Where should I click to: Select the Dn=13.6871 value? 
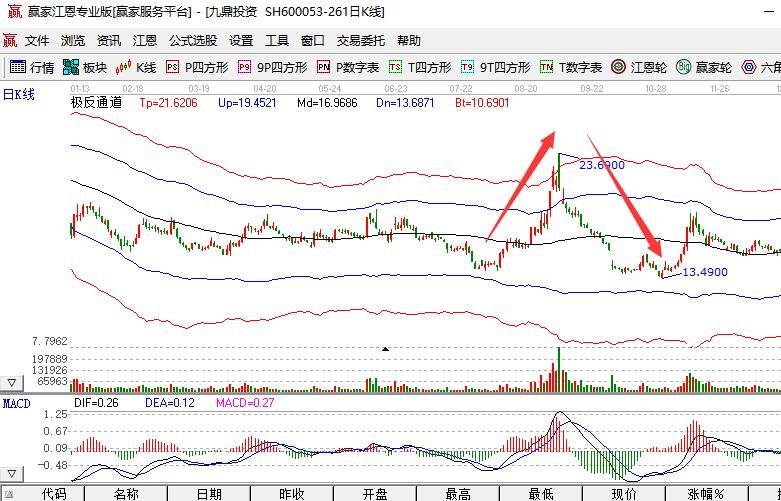(405, 103)
